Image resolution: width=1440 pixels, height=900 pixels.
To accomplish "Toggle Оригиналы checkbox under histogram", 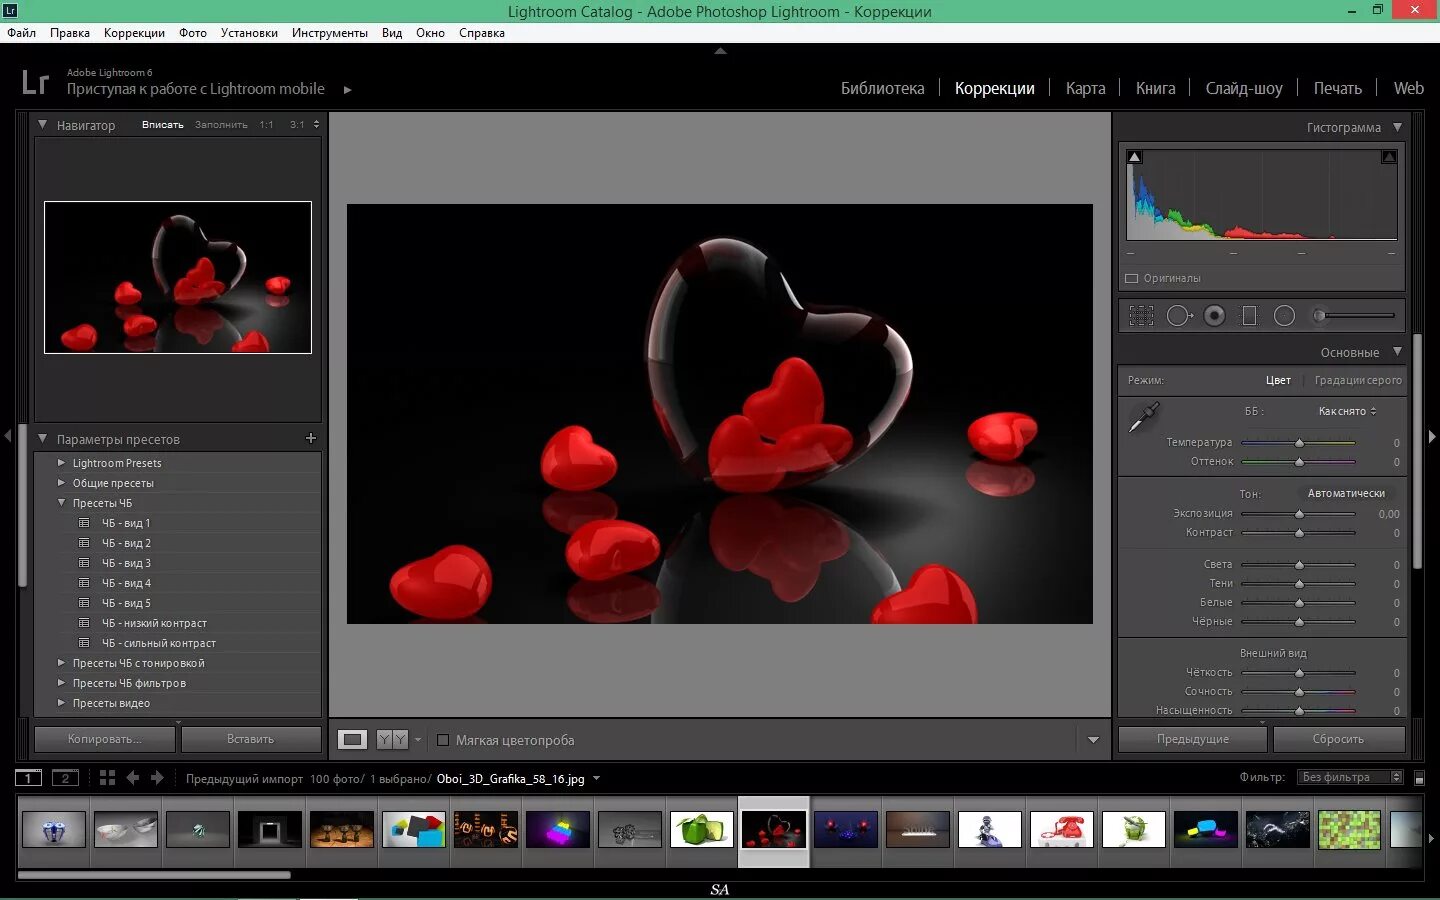I will (x=1132, y=278).
